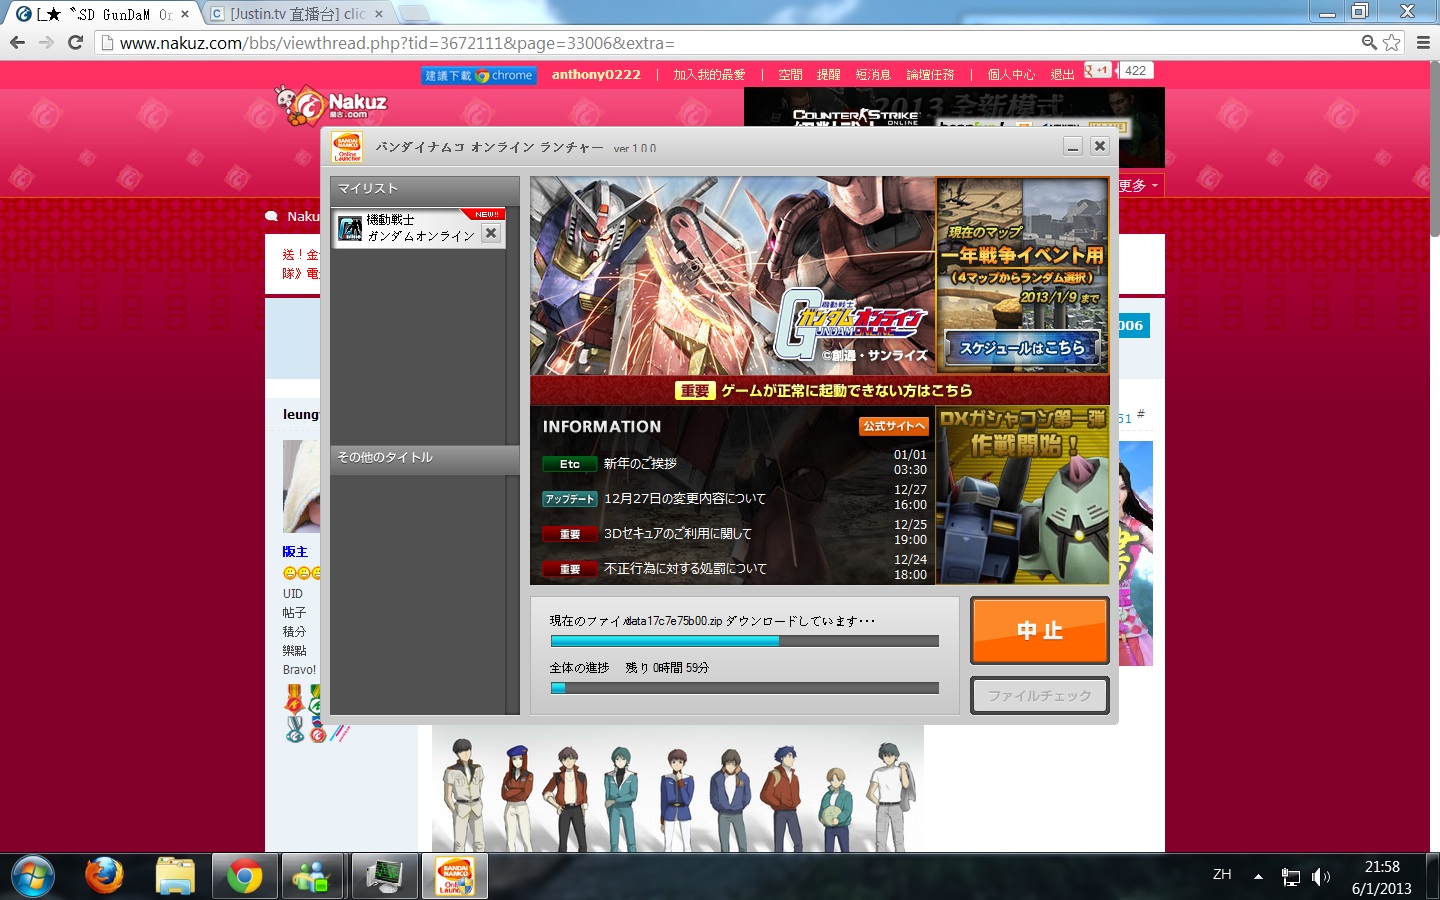
Task: Open the Windows Live Messenger taskbar icon
Action: point(313,876)
